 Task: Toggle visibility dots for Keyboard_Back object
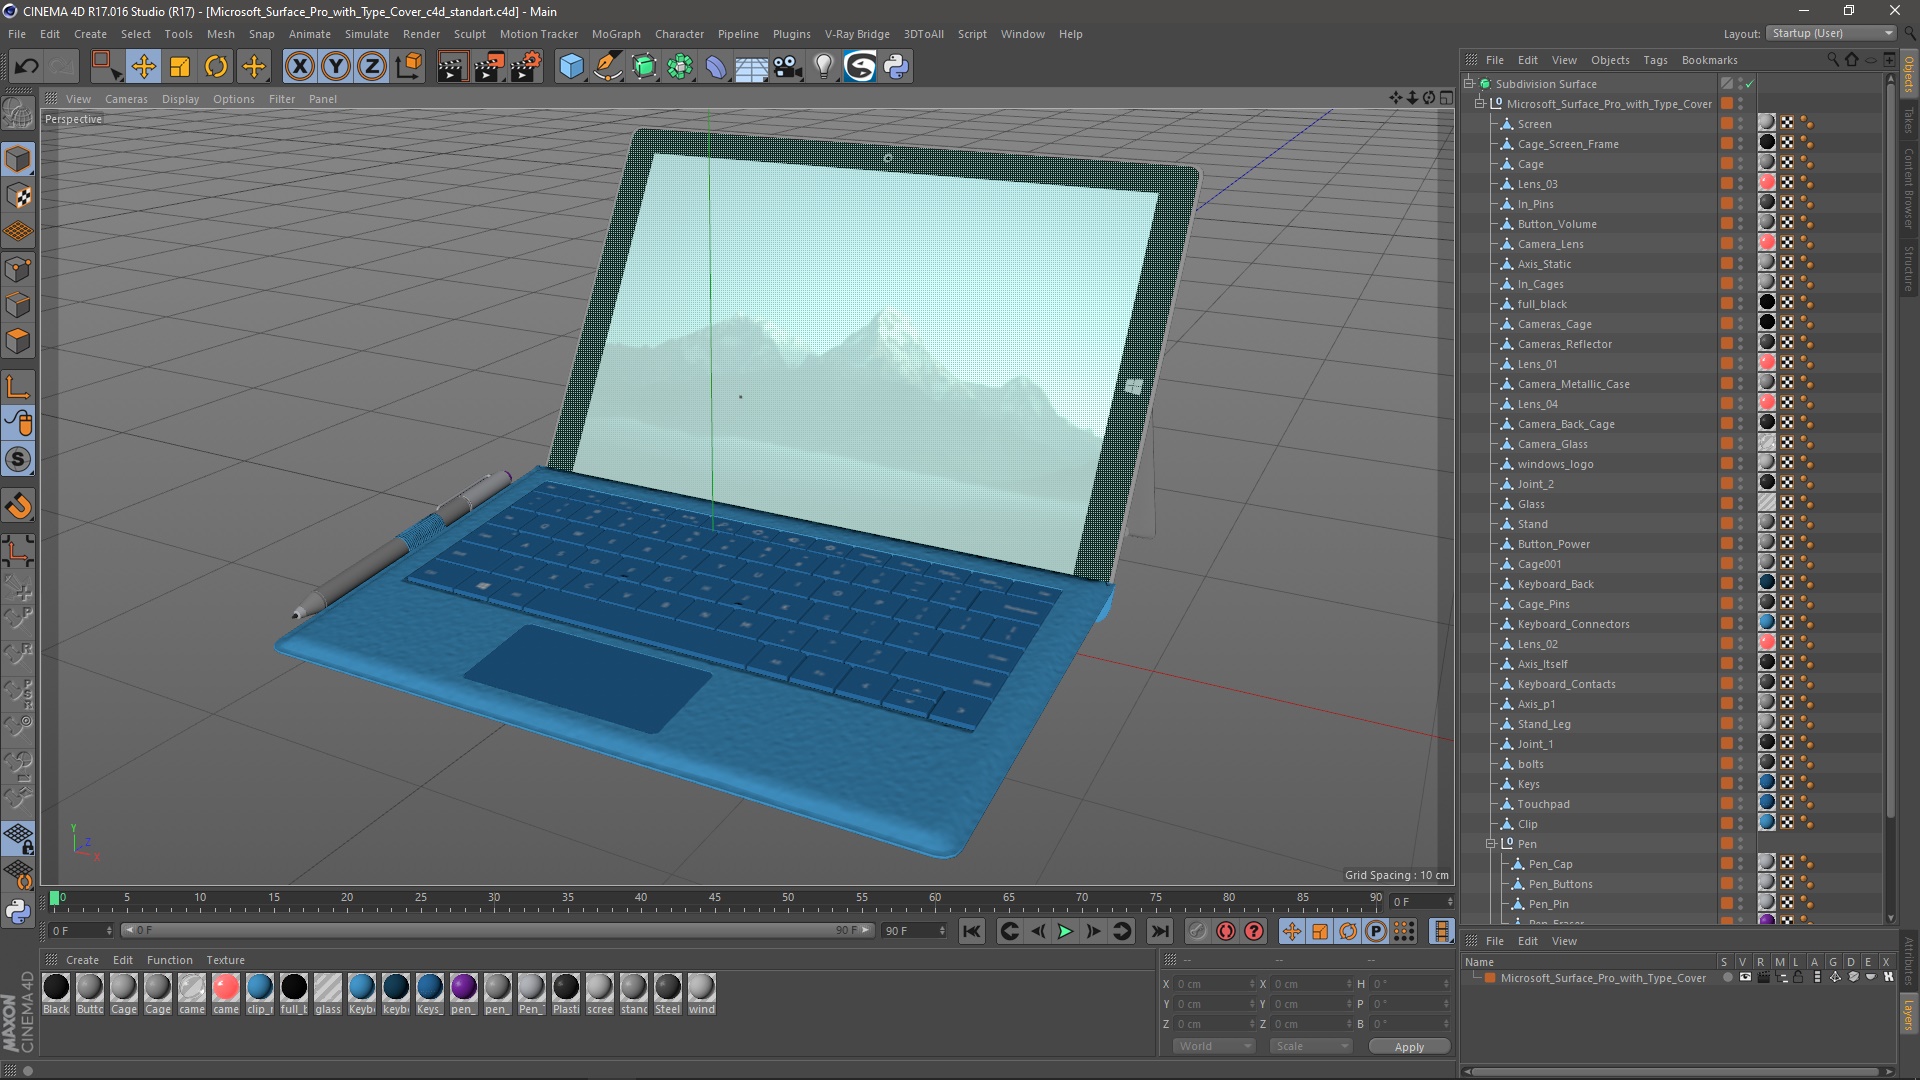coord(1740,584)
